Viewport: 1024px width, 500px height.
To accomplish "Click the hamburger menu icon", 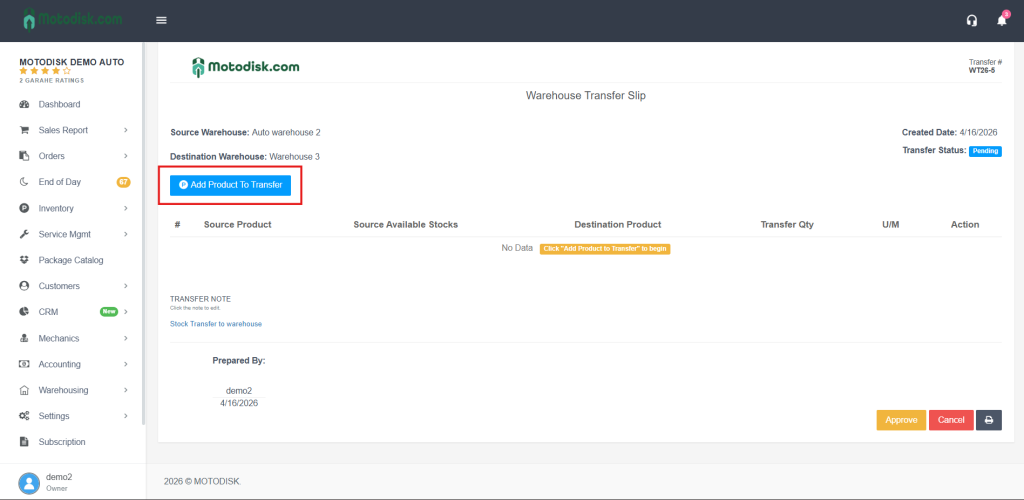I will pos(161,20).
